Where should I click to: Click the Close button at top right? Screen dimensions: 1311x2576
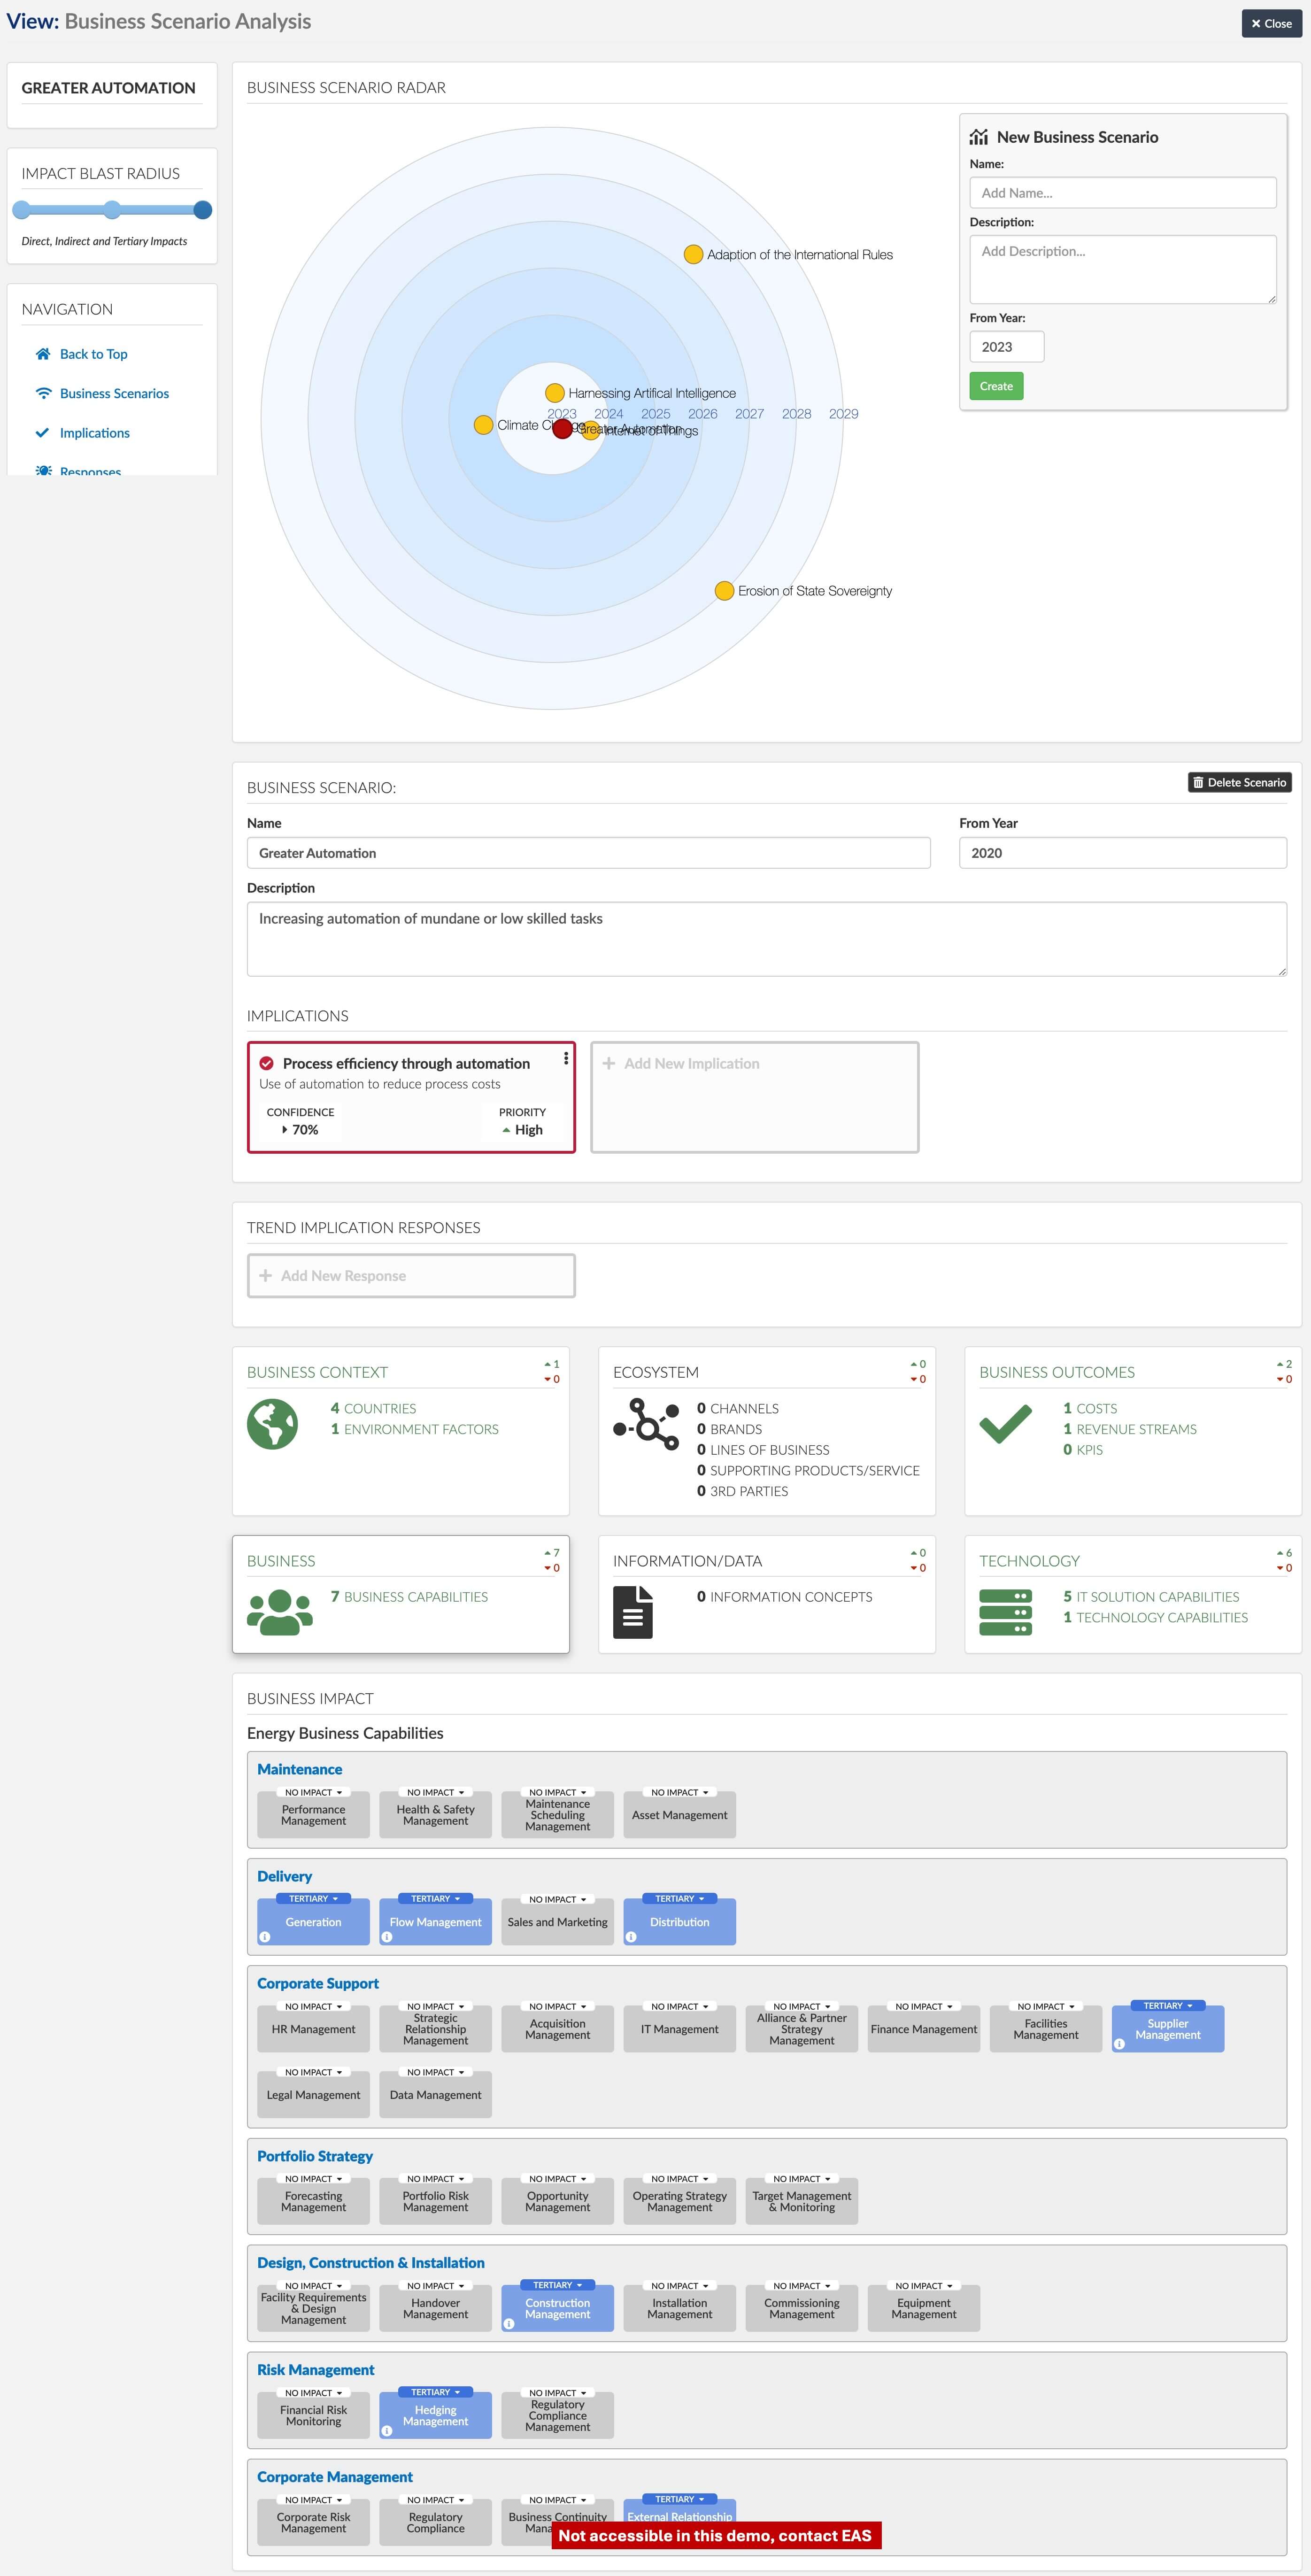pos(1271,23)
